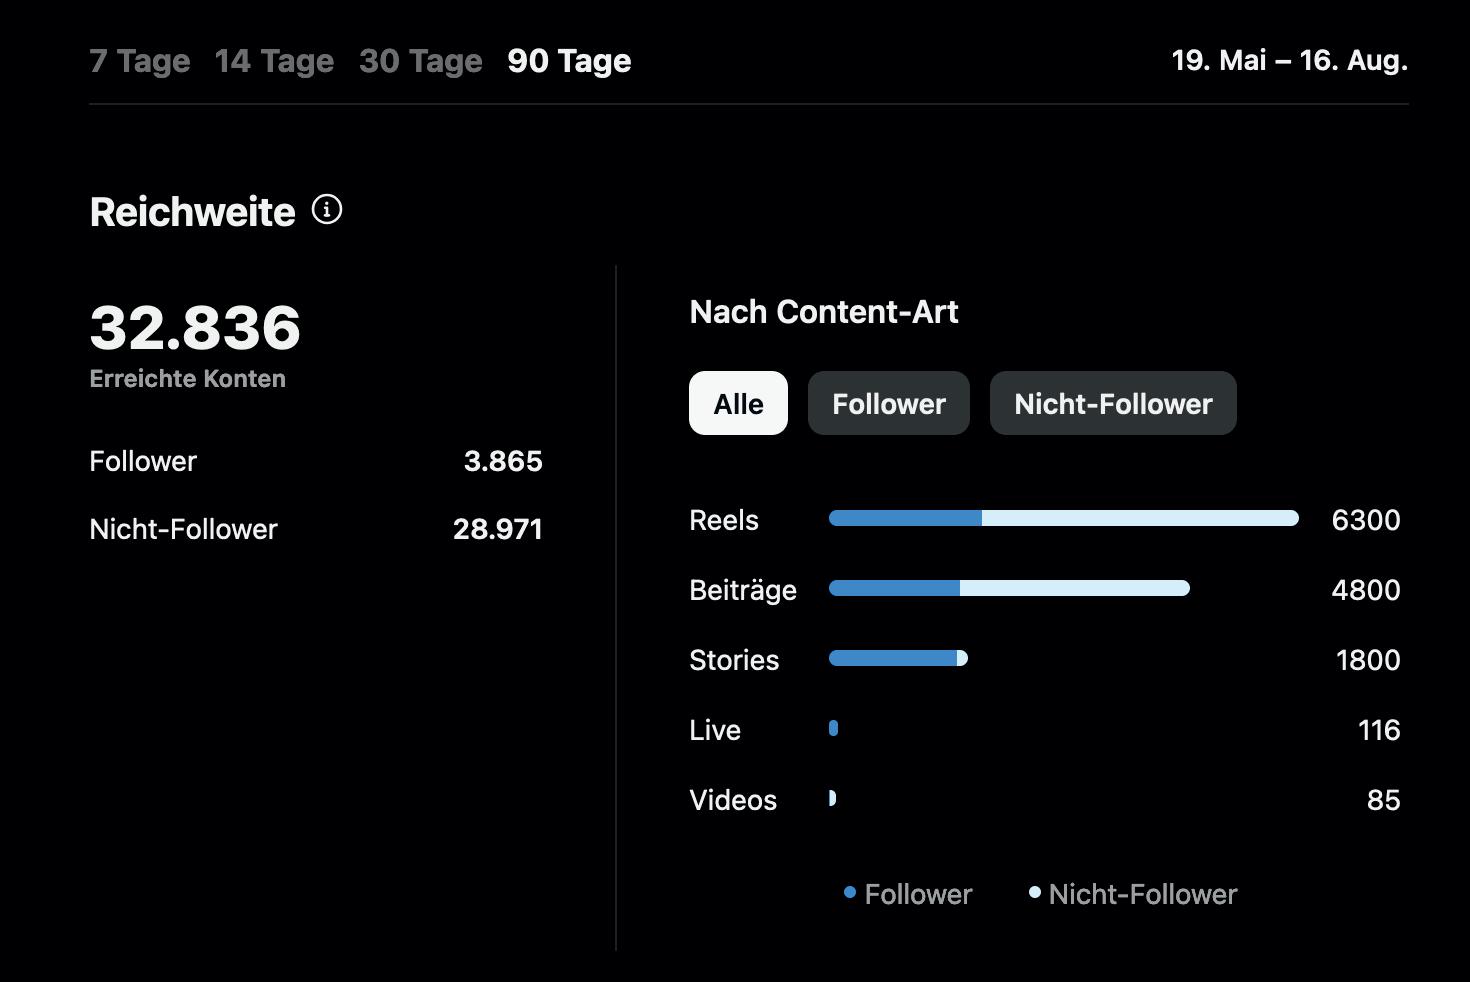Viewport: 1470px width, 982px height.
Task: Click the blue Follower legend dot
Action: click(x=850, y=892)
